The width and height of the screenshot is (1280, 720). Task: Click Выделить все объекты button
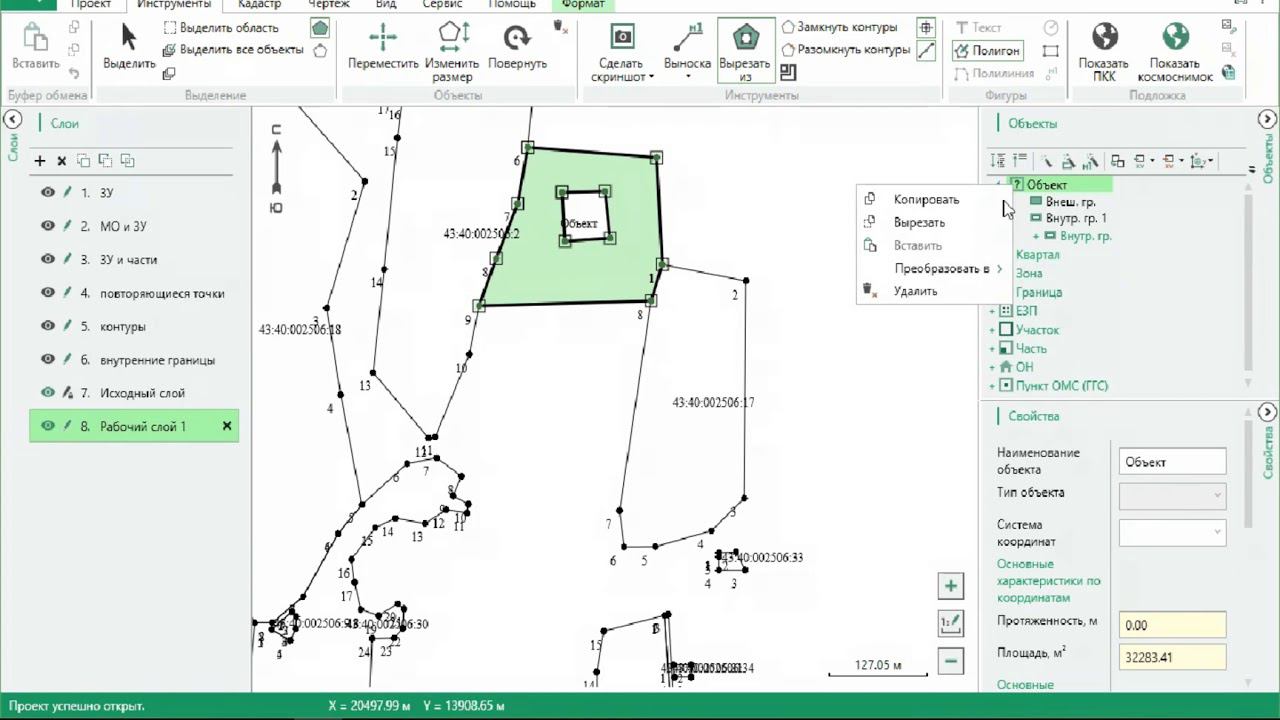[232, 49]
